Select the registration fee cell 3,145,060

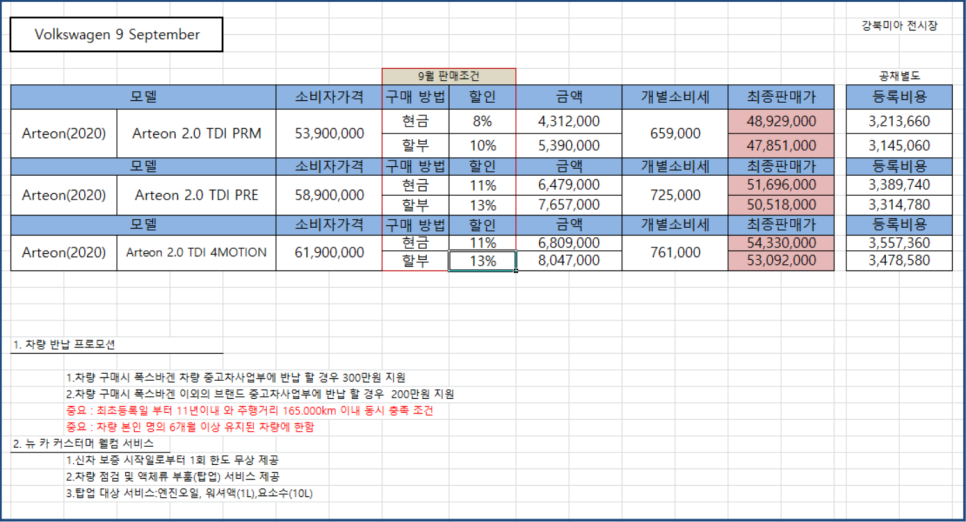click(x=899, y=145)
